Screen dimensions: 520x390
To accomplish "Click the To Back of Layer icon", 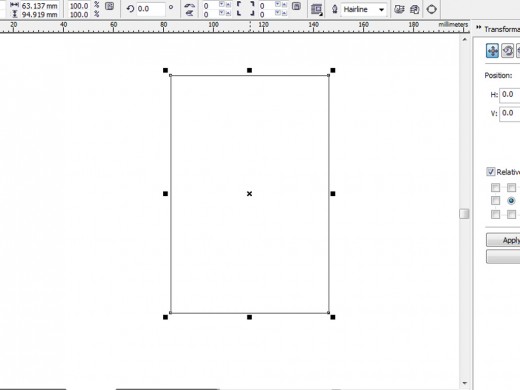I will [x=414, y=9].
